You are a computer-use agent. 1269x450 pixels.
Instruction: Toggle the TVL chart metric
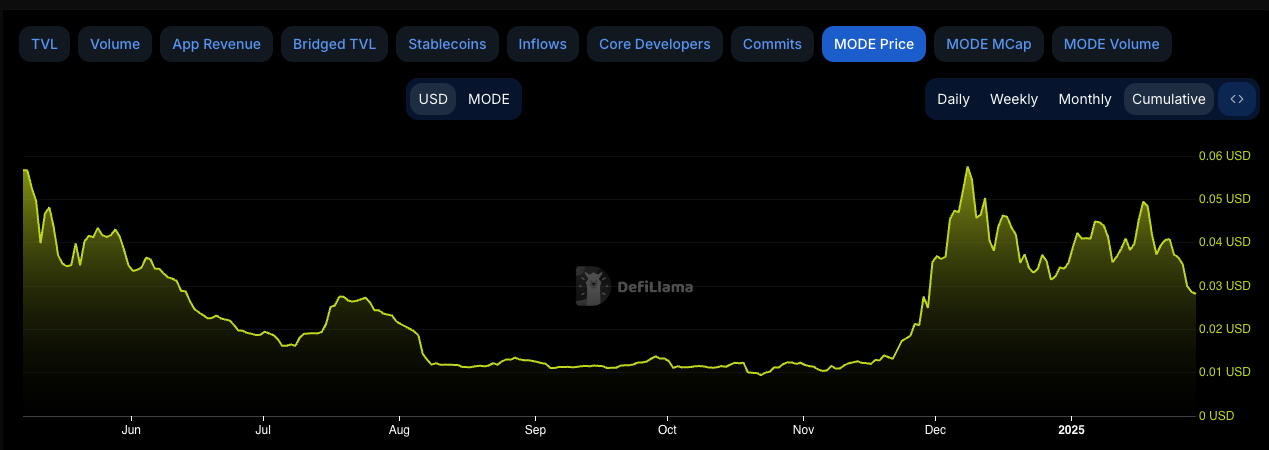click(44, 44)
